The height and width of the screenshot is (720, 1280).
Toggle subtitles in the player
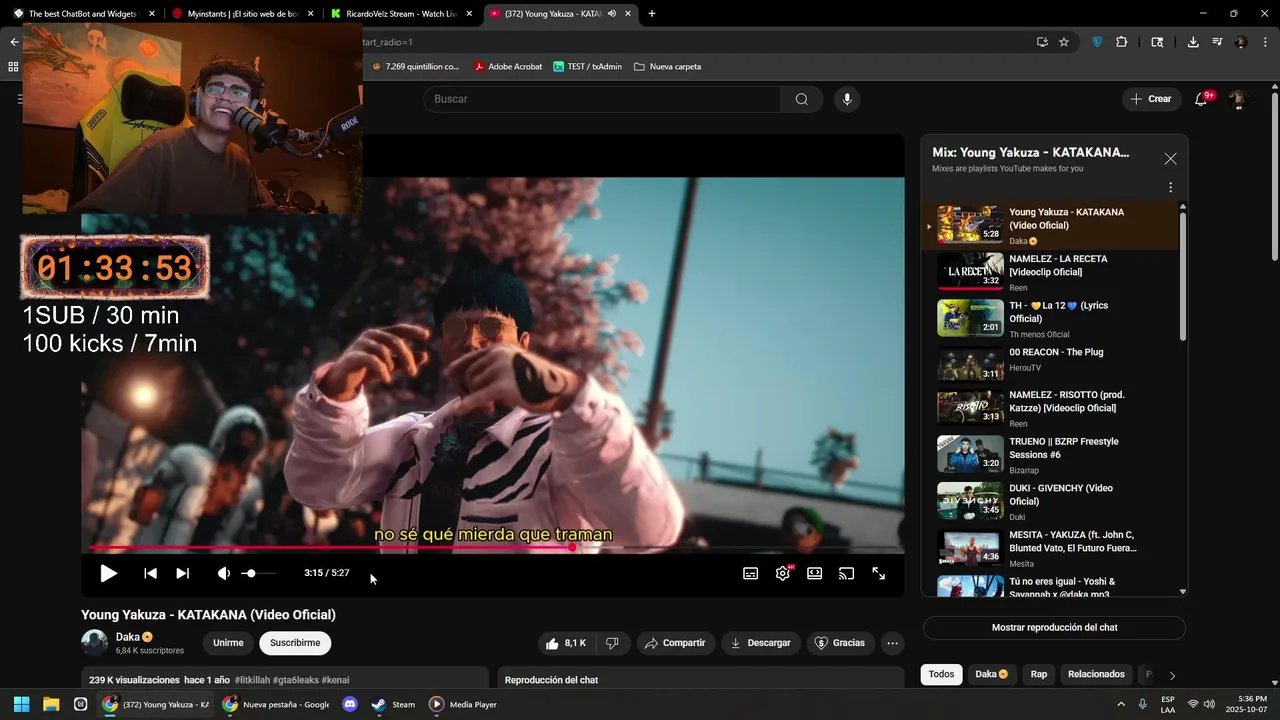click(x=750, y=573)
